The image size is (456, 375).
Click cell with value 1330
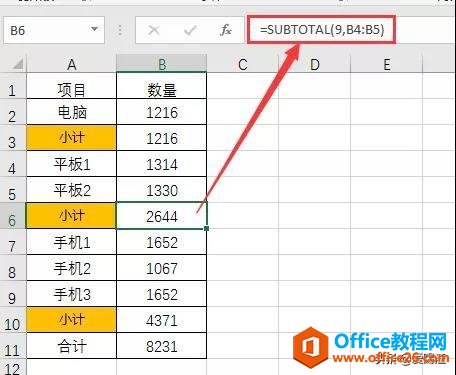[162, 190]
